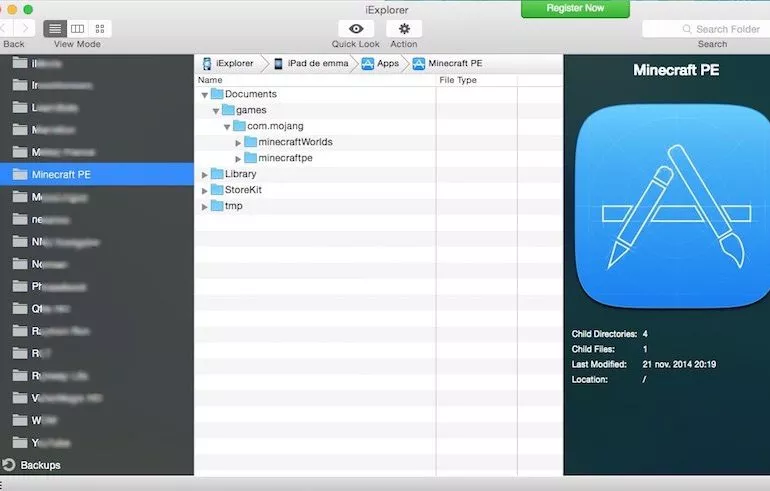Open the minecraftpe folder icon
Screen dimensions: 770x491
[x=250, y=158]
